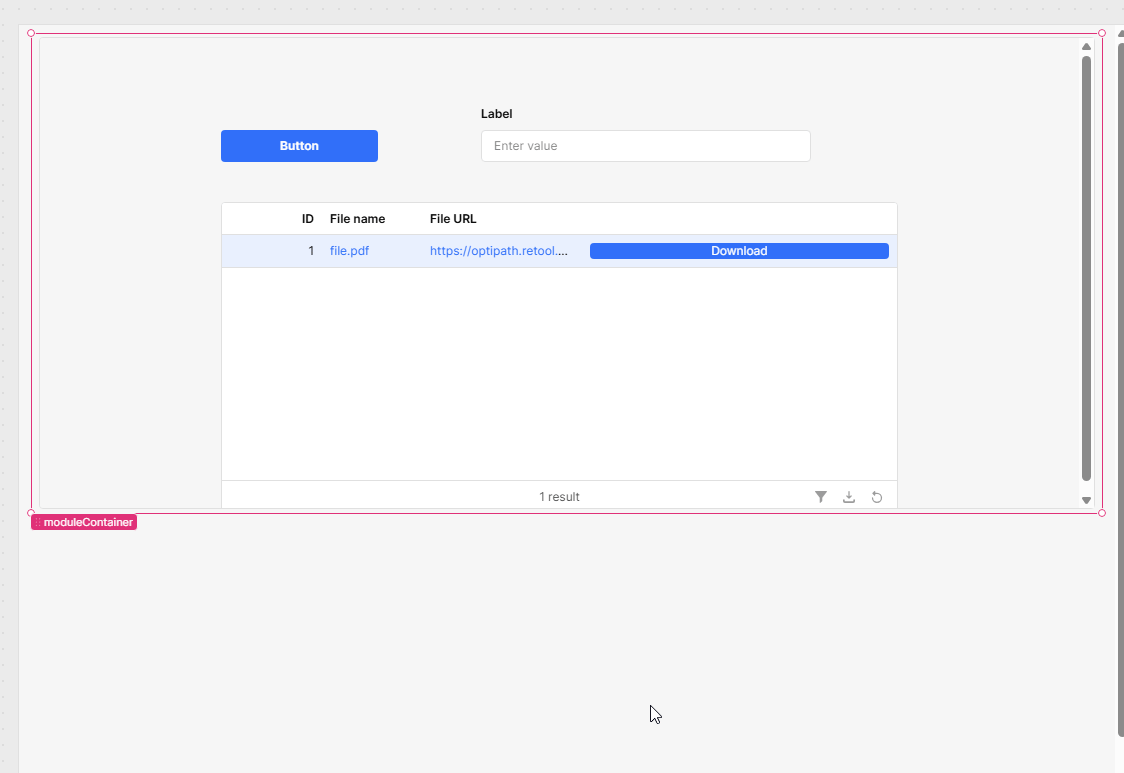This screenshot has height=773, width=1124.
Task: Click the File name column header
Action: (x=357, y=219)
